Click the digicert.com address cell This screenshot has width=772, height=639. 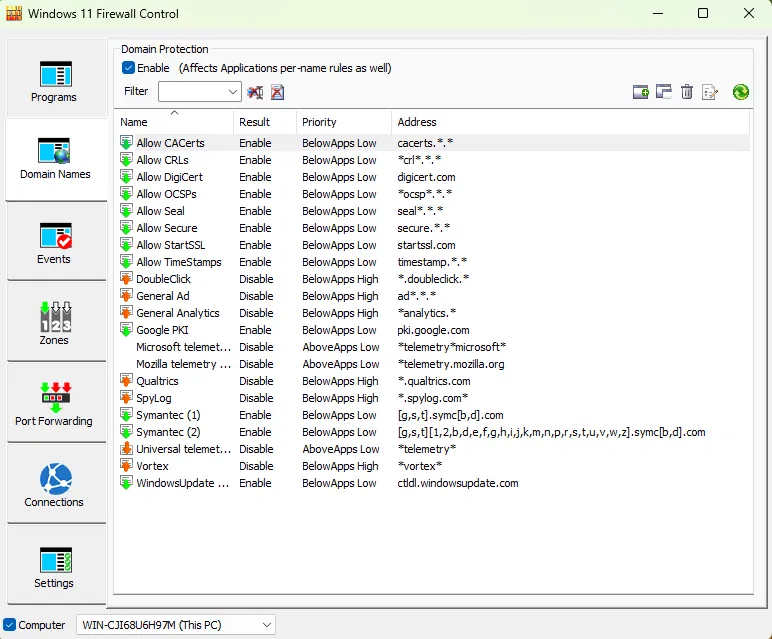pos(426,177)
